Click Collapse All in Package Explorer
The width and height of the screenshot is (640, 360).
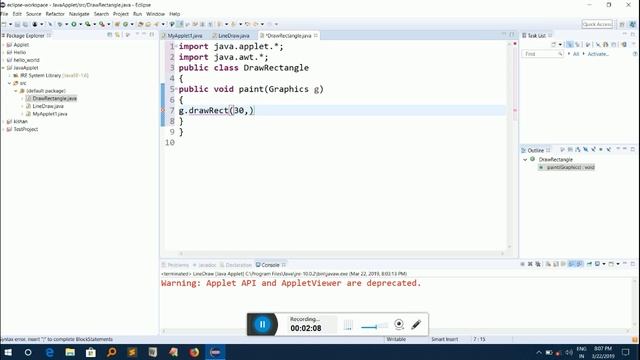110,35
